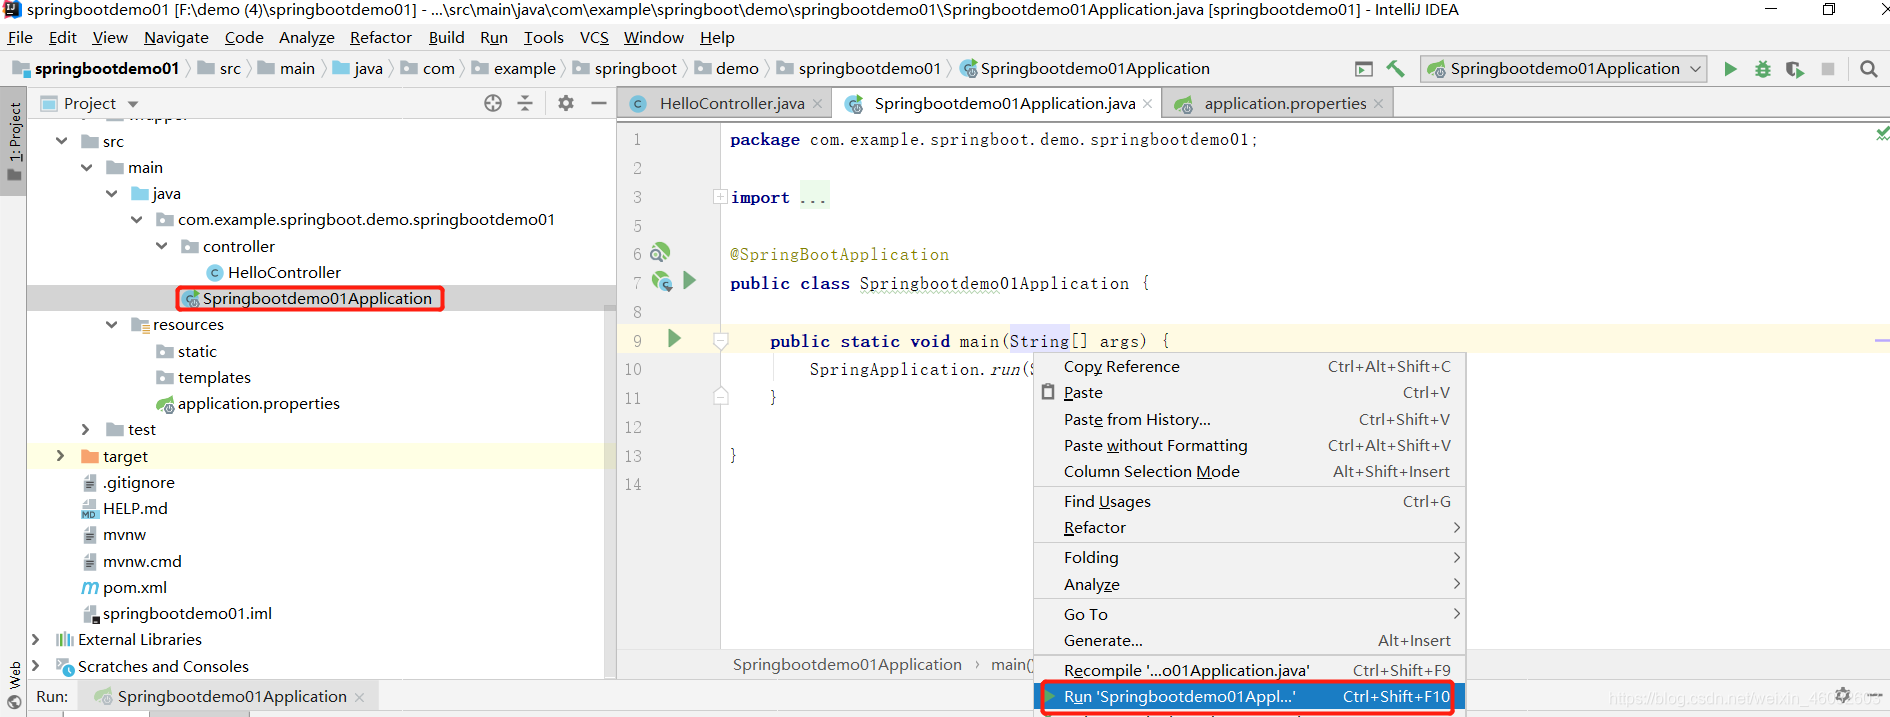Hide the Project panel with minus icon
The width and height of the screenshot is (1890, 717).
click(599, 103)
